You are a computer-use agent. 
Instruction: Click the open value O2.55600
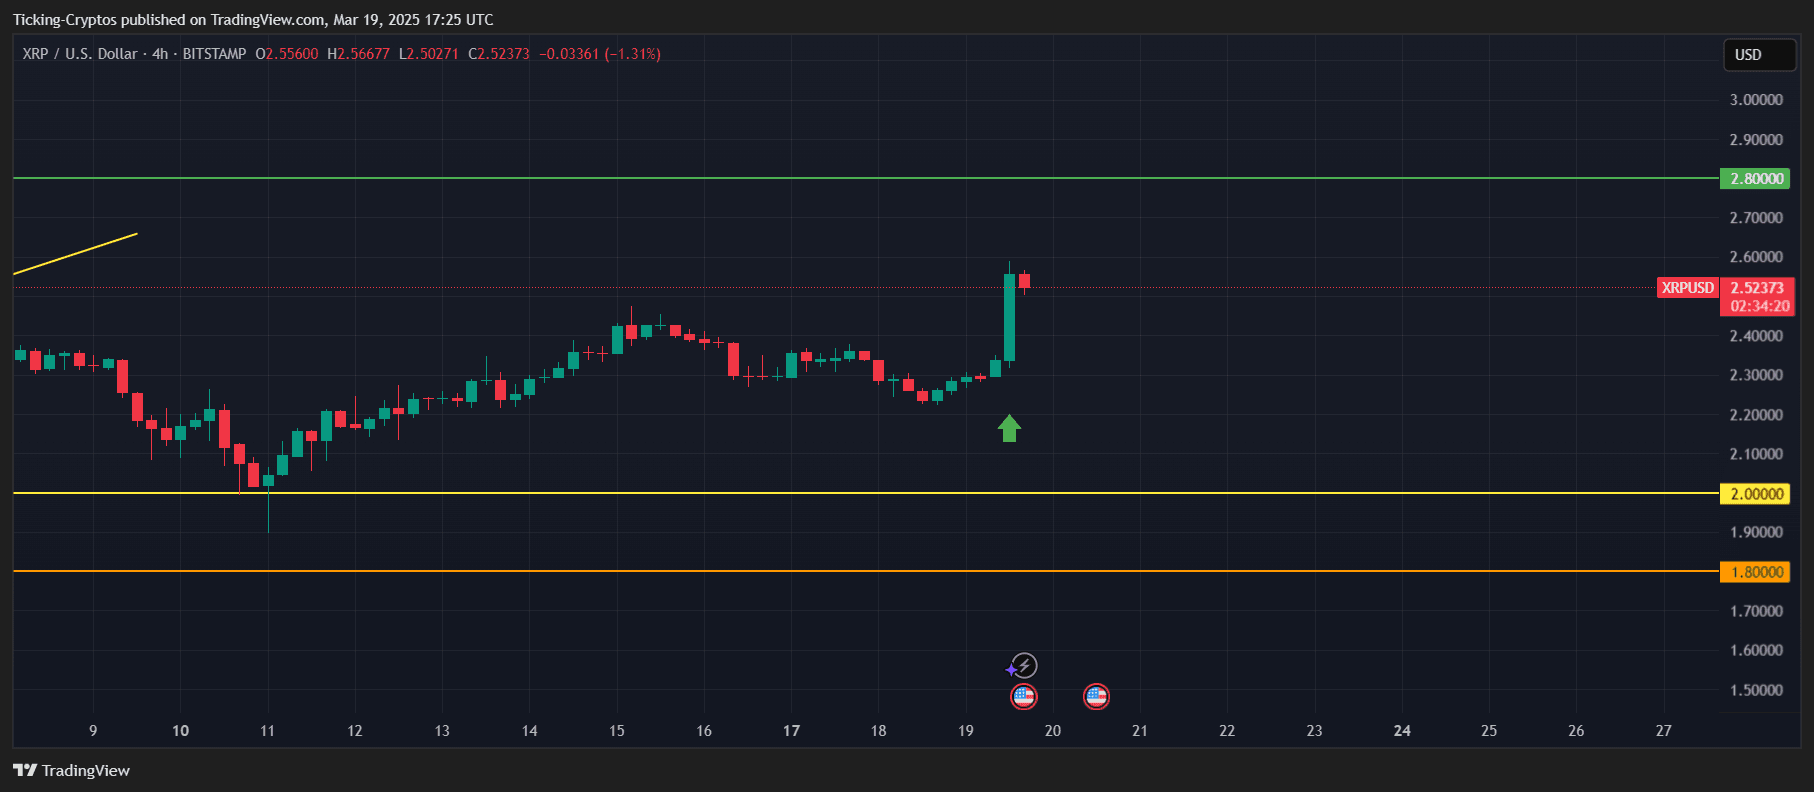[286, 54]
